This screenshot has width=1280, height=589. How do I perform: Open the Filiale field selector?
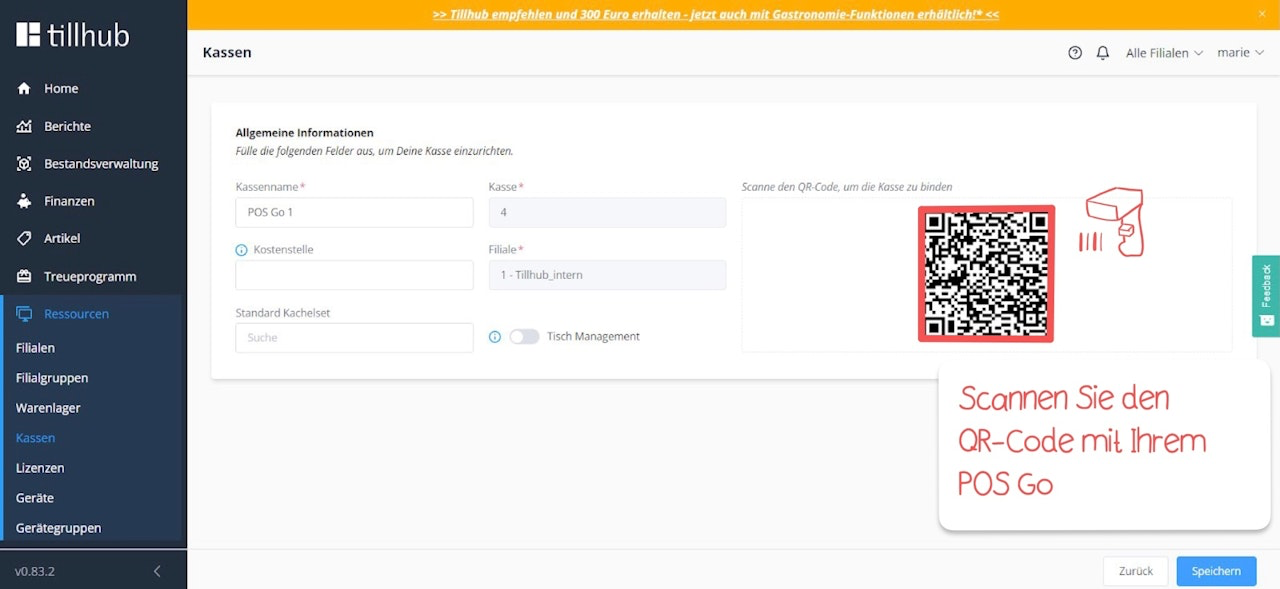607,275
